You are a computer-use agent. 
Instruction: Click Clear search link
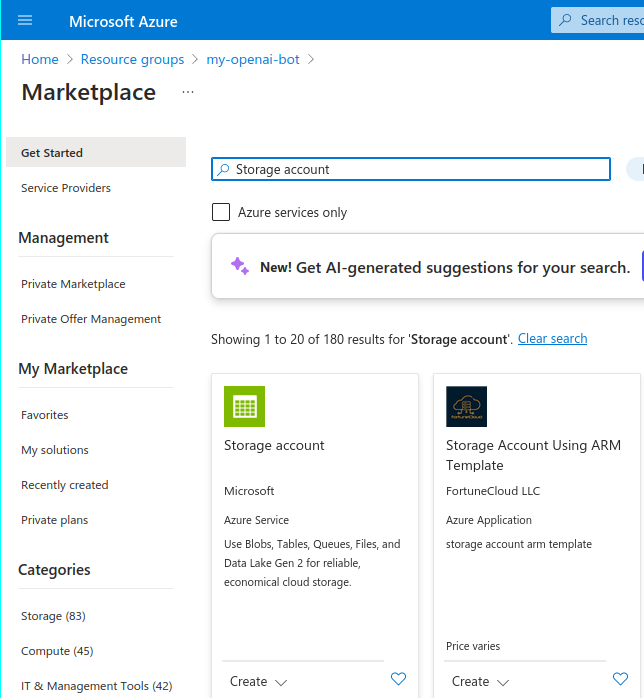(552, 339)
